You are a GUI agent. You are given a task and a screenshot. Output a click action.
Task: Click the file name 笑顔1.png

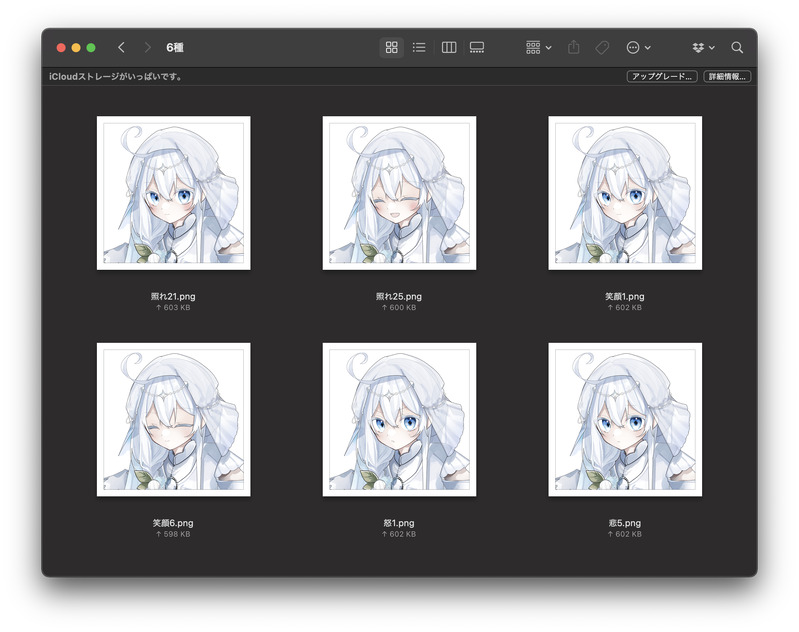625,296
